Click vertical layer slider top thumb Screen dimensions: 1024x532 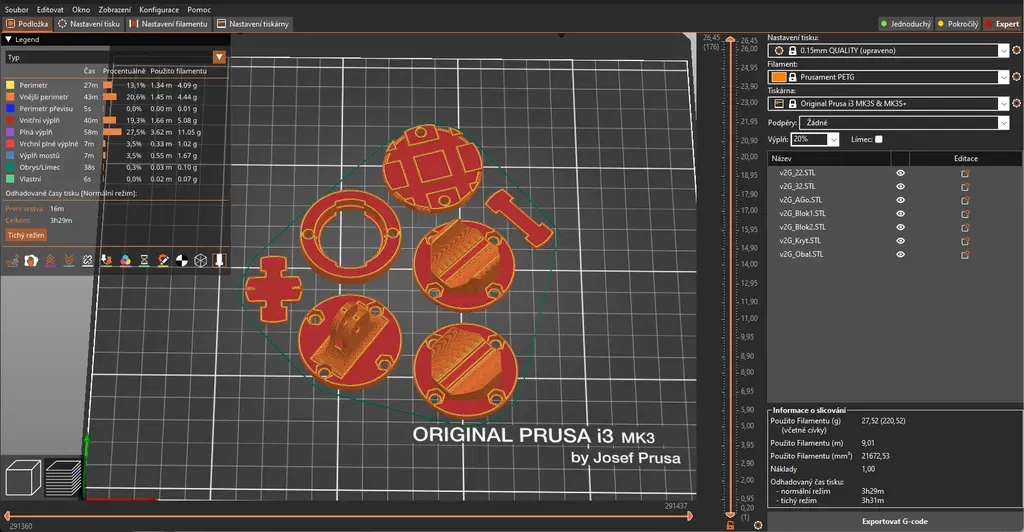[730, 40]
